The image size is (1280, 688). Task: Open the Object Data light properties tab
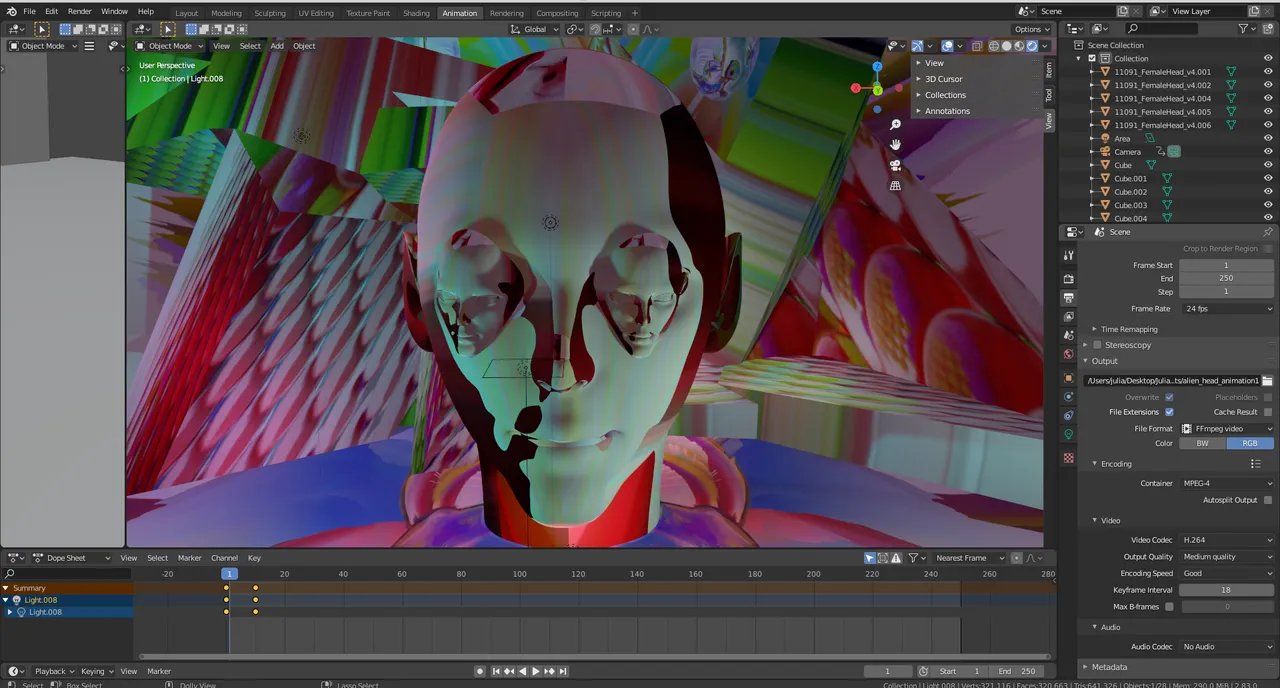(1068, 435)
